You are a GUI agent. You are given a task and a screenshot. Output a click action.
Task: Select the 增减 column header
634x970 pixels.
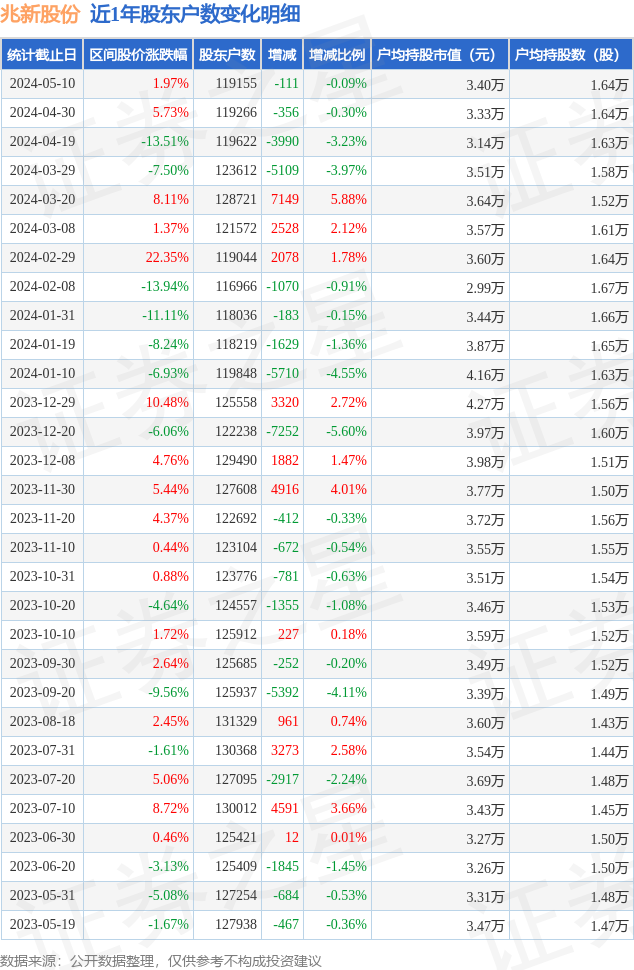pyautogui.click(x=282, y=55)
